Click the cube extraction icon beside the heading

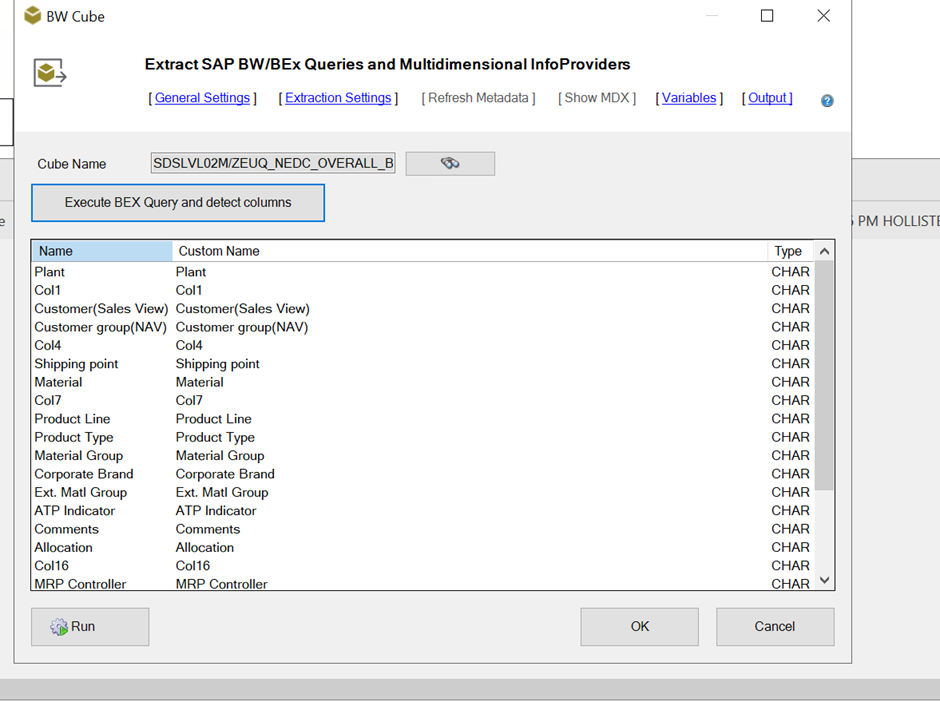point(50,73)
